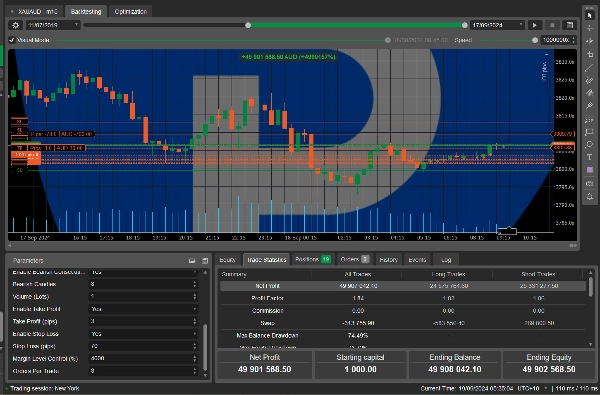
Task: Switch to the Backtesting tab
Action: (86, 11)
